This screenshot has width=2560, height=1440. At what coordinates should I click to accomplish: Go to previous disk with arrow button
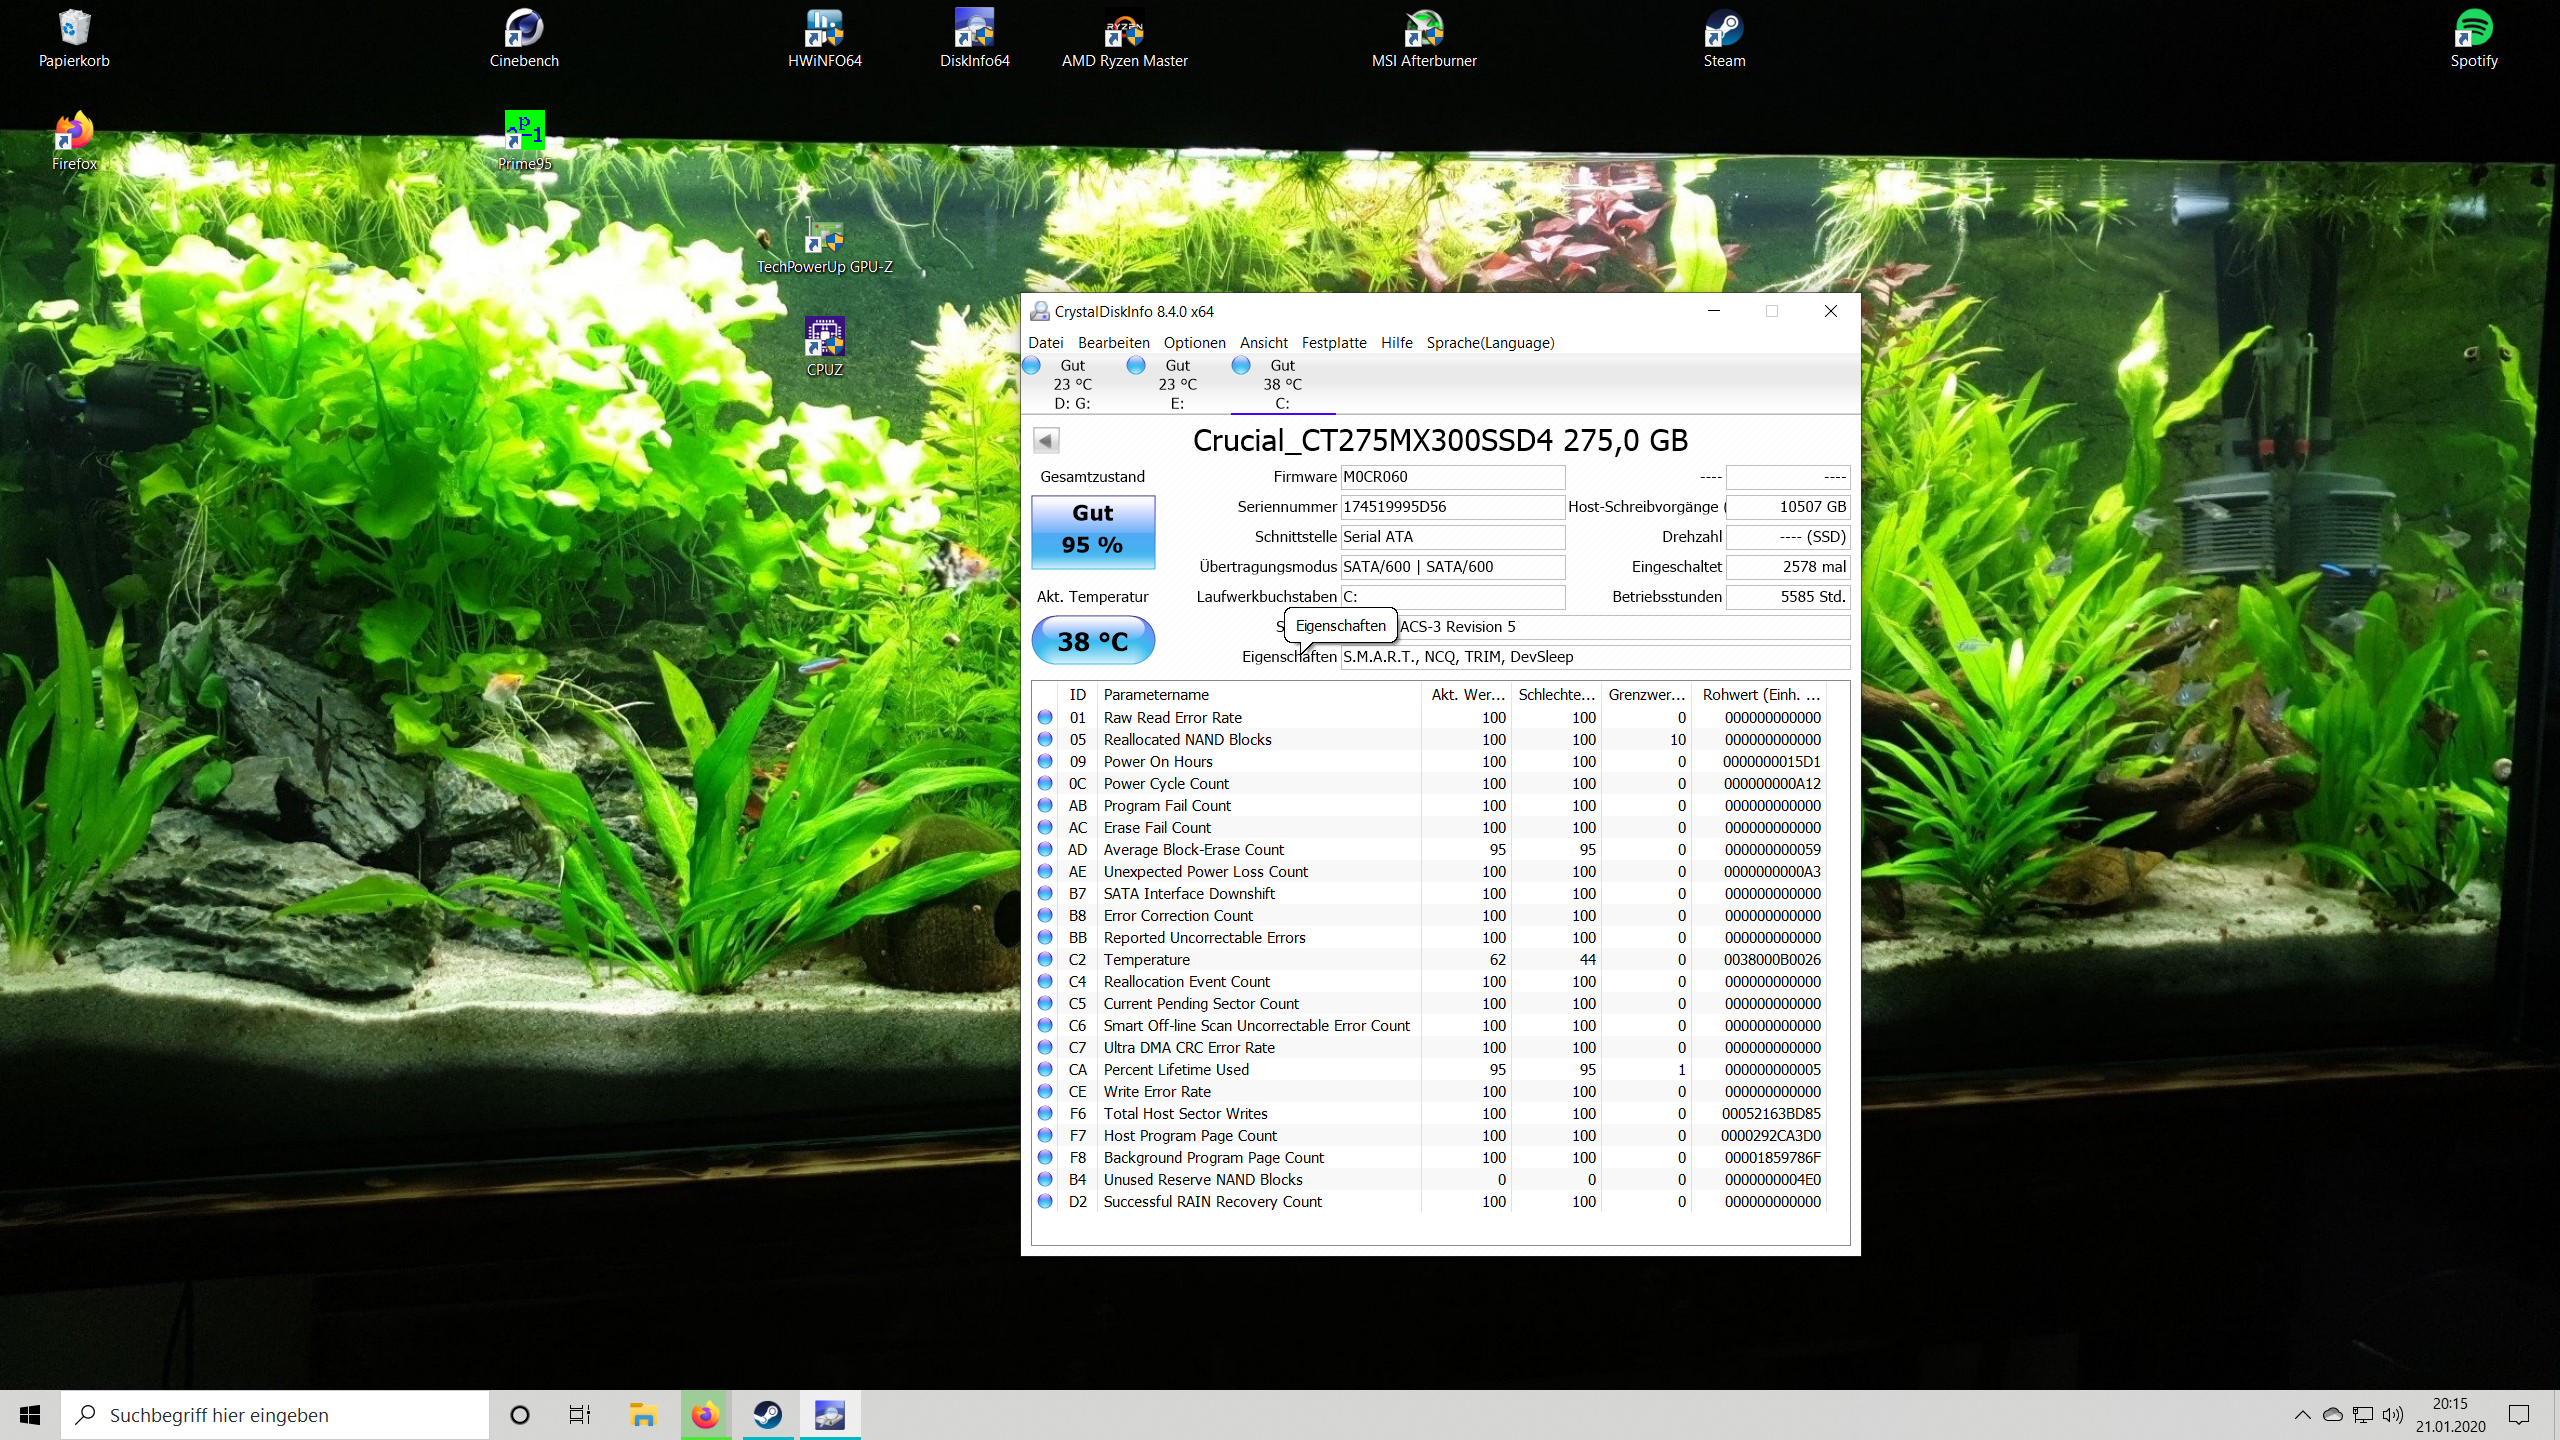(1046, 440)
